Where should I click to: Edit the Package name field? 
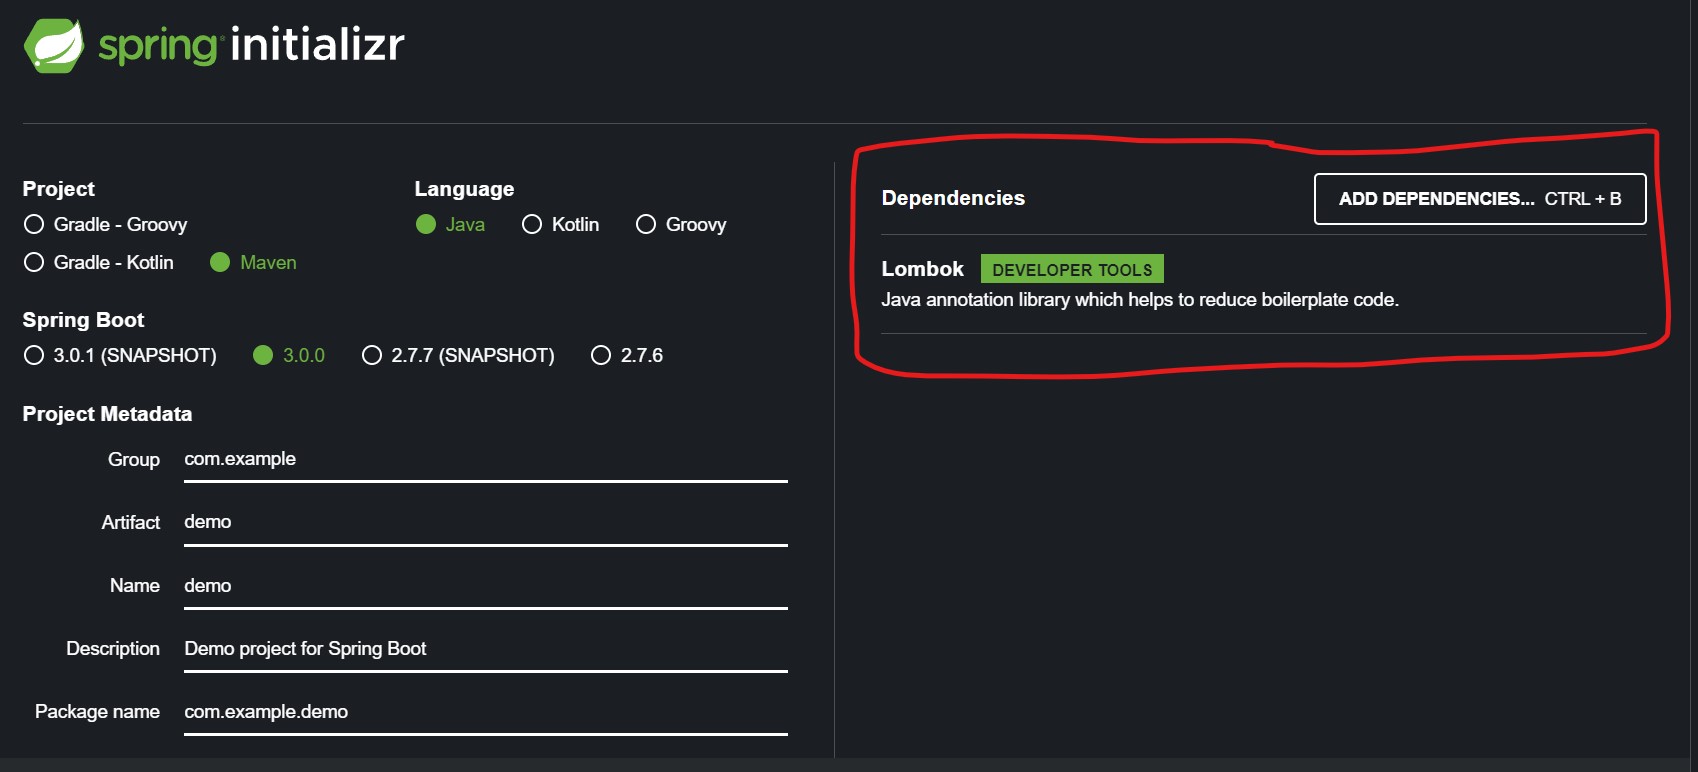coord(486,712)
